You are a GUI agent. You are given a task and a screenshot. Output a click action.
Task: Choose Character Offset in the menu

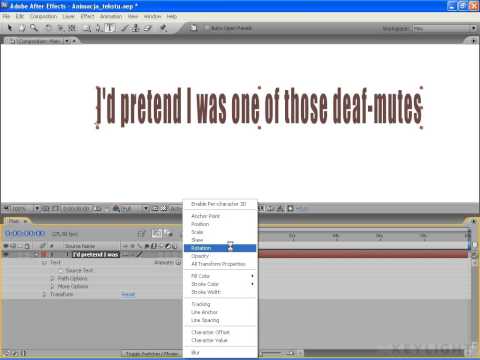click(220, 332)
